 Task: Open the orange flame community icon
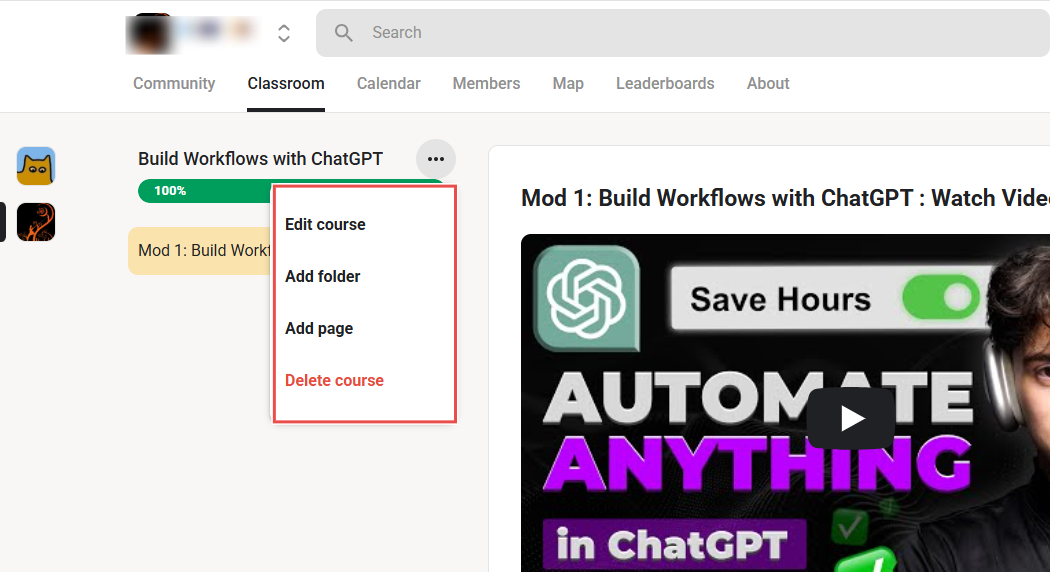36,222
